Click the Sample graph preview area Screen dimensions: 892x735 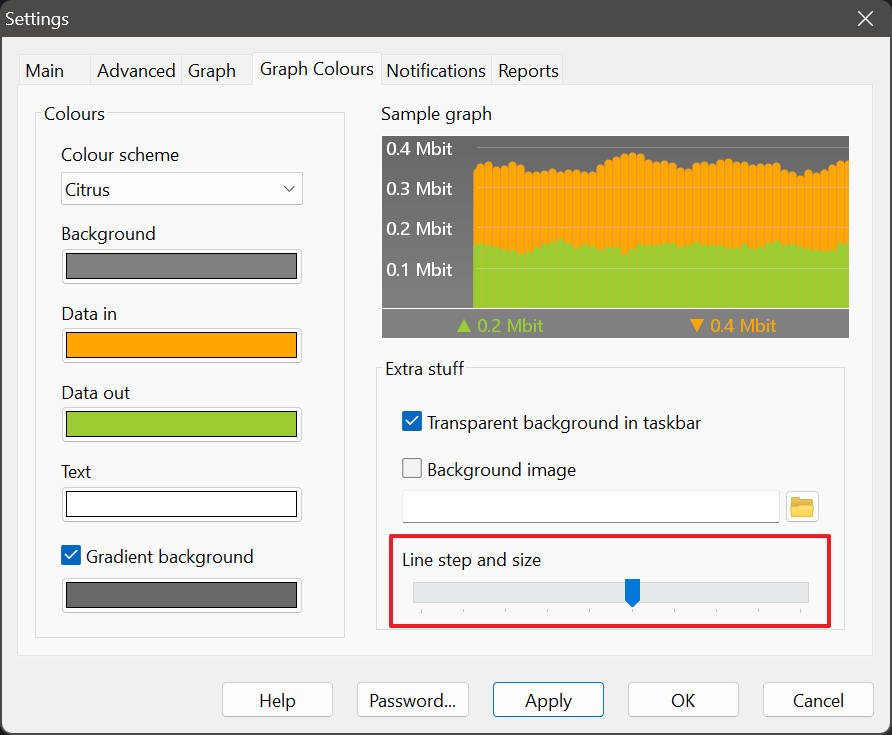click(x=615, y=237)
